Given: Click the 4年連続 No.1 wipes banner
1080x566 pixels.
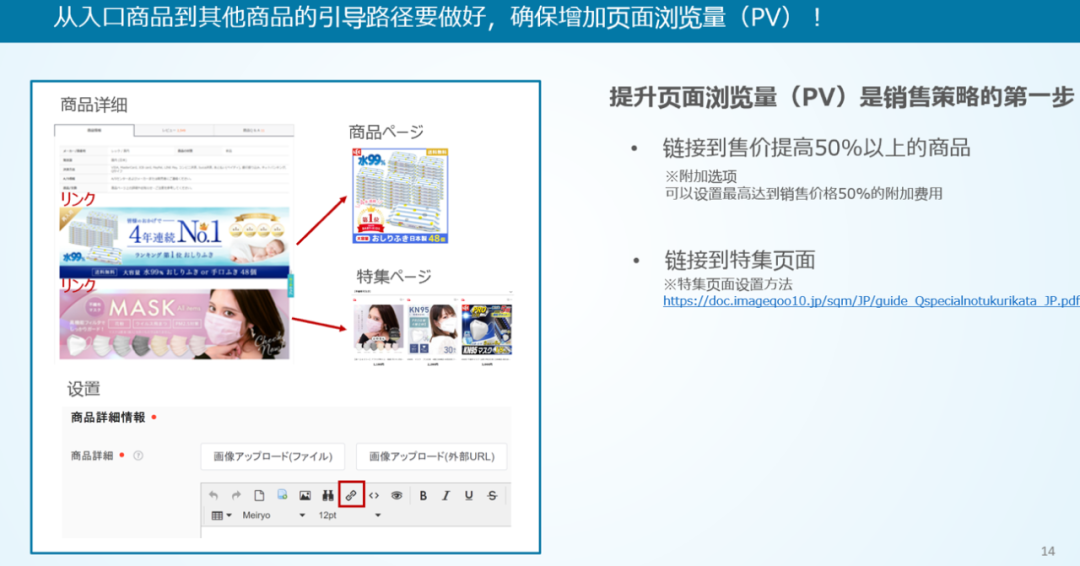Looking at the screenshot, I should (174, 243).
